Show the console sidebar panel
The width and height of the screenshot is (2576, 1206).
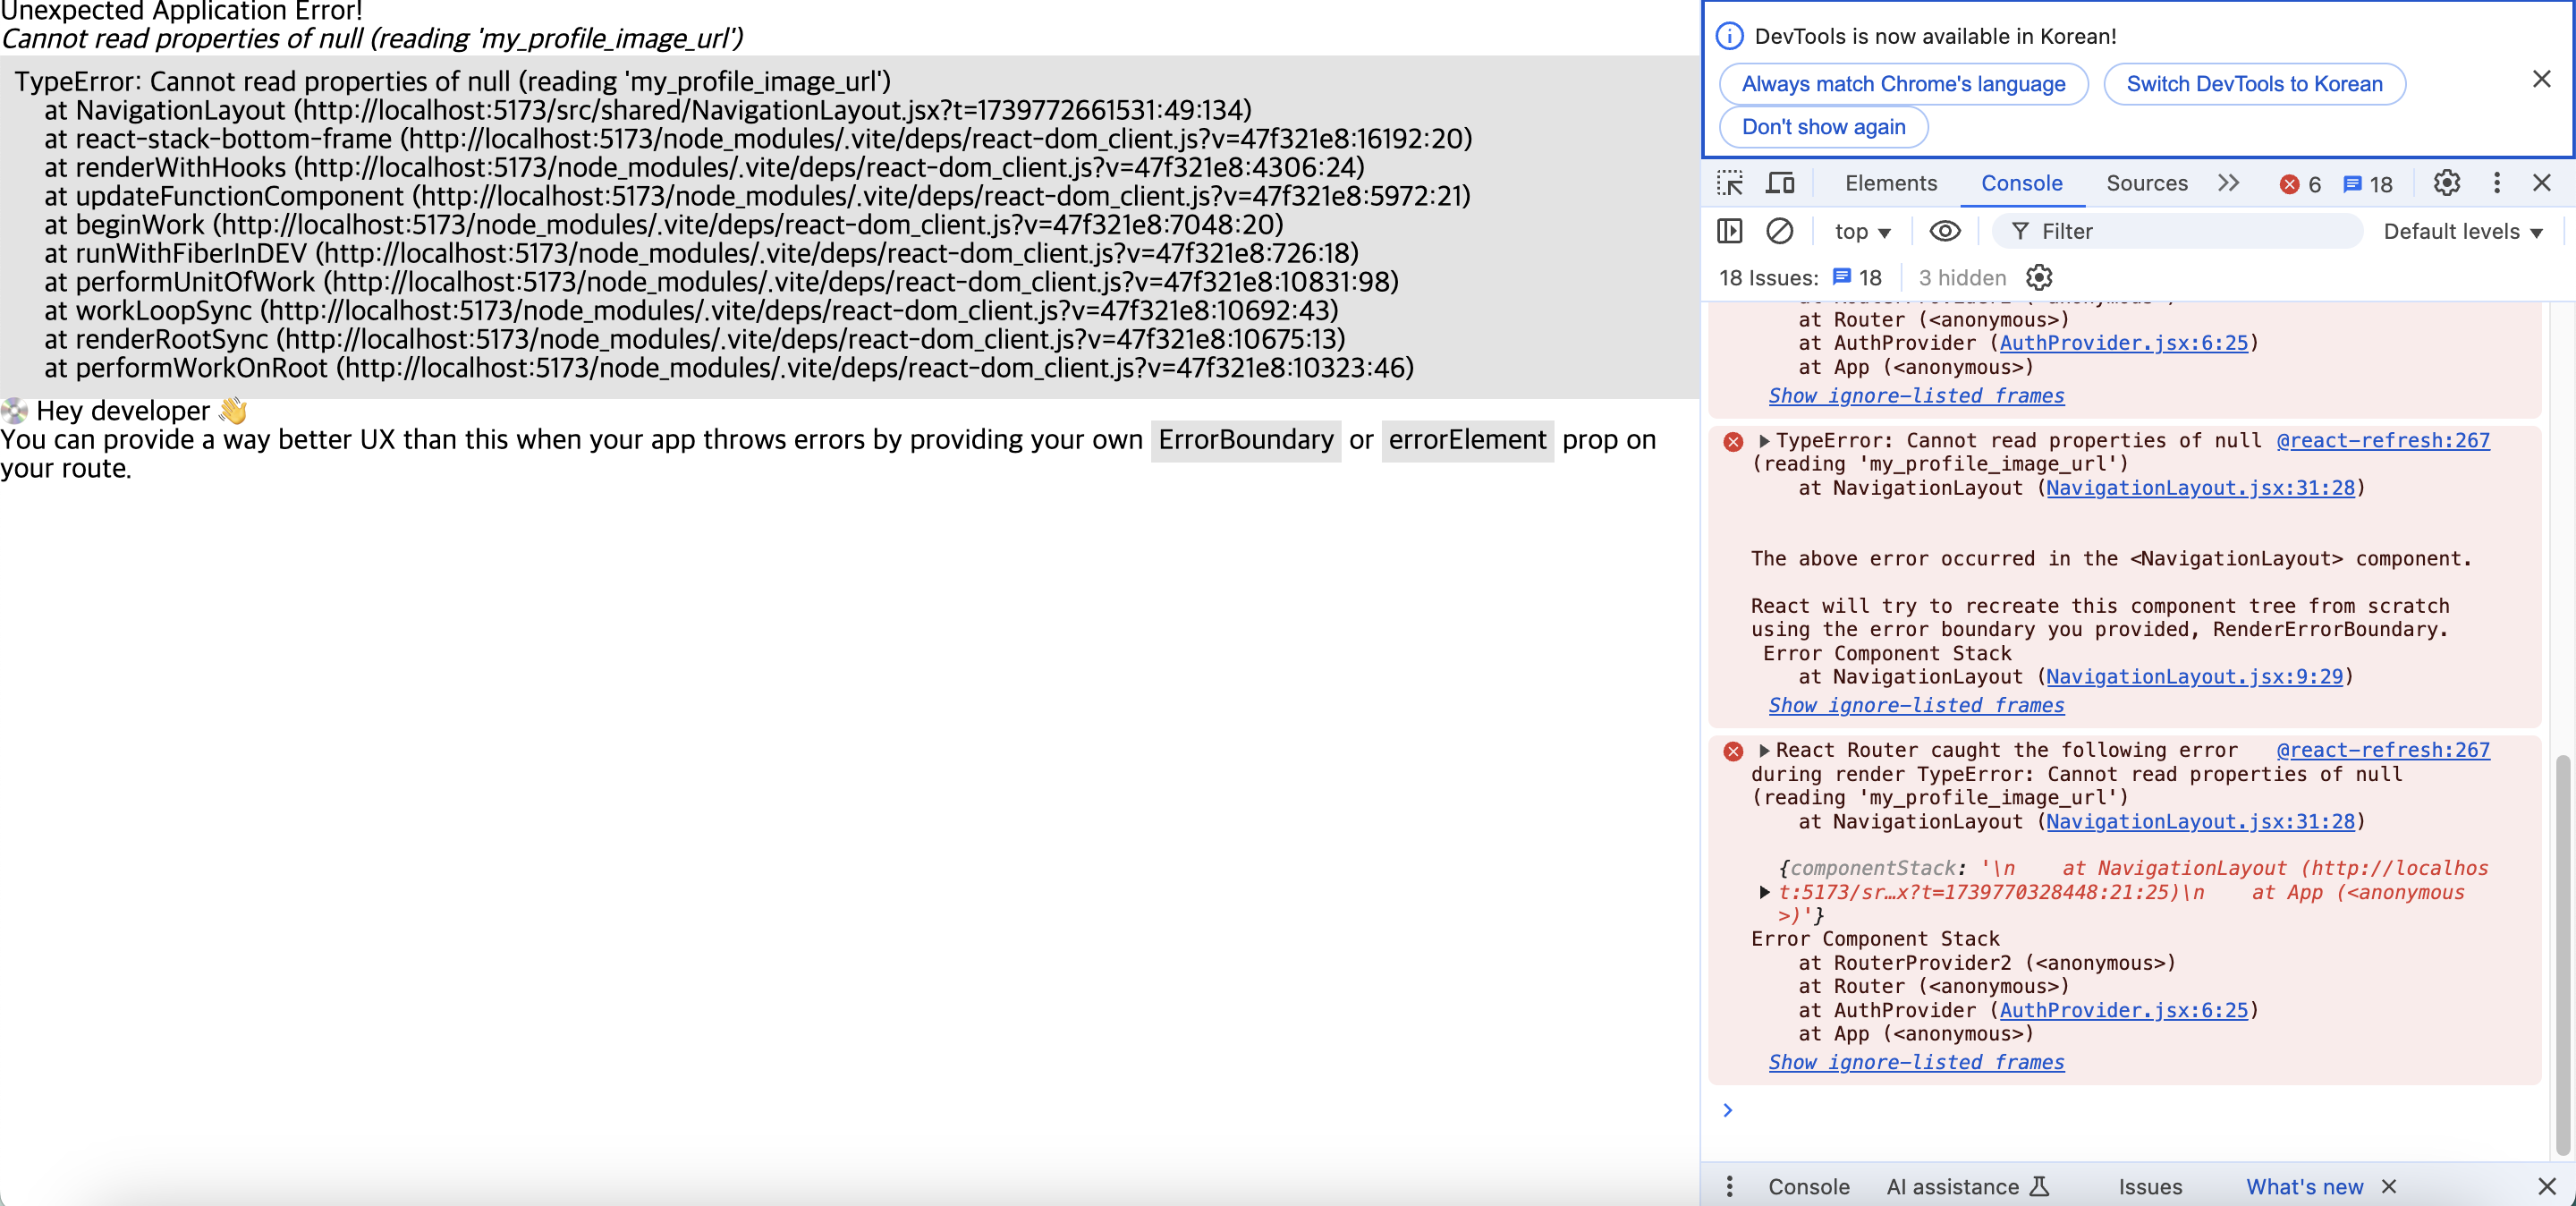click(1730, 231)
